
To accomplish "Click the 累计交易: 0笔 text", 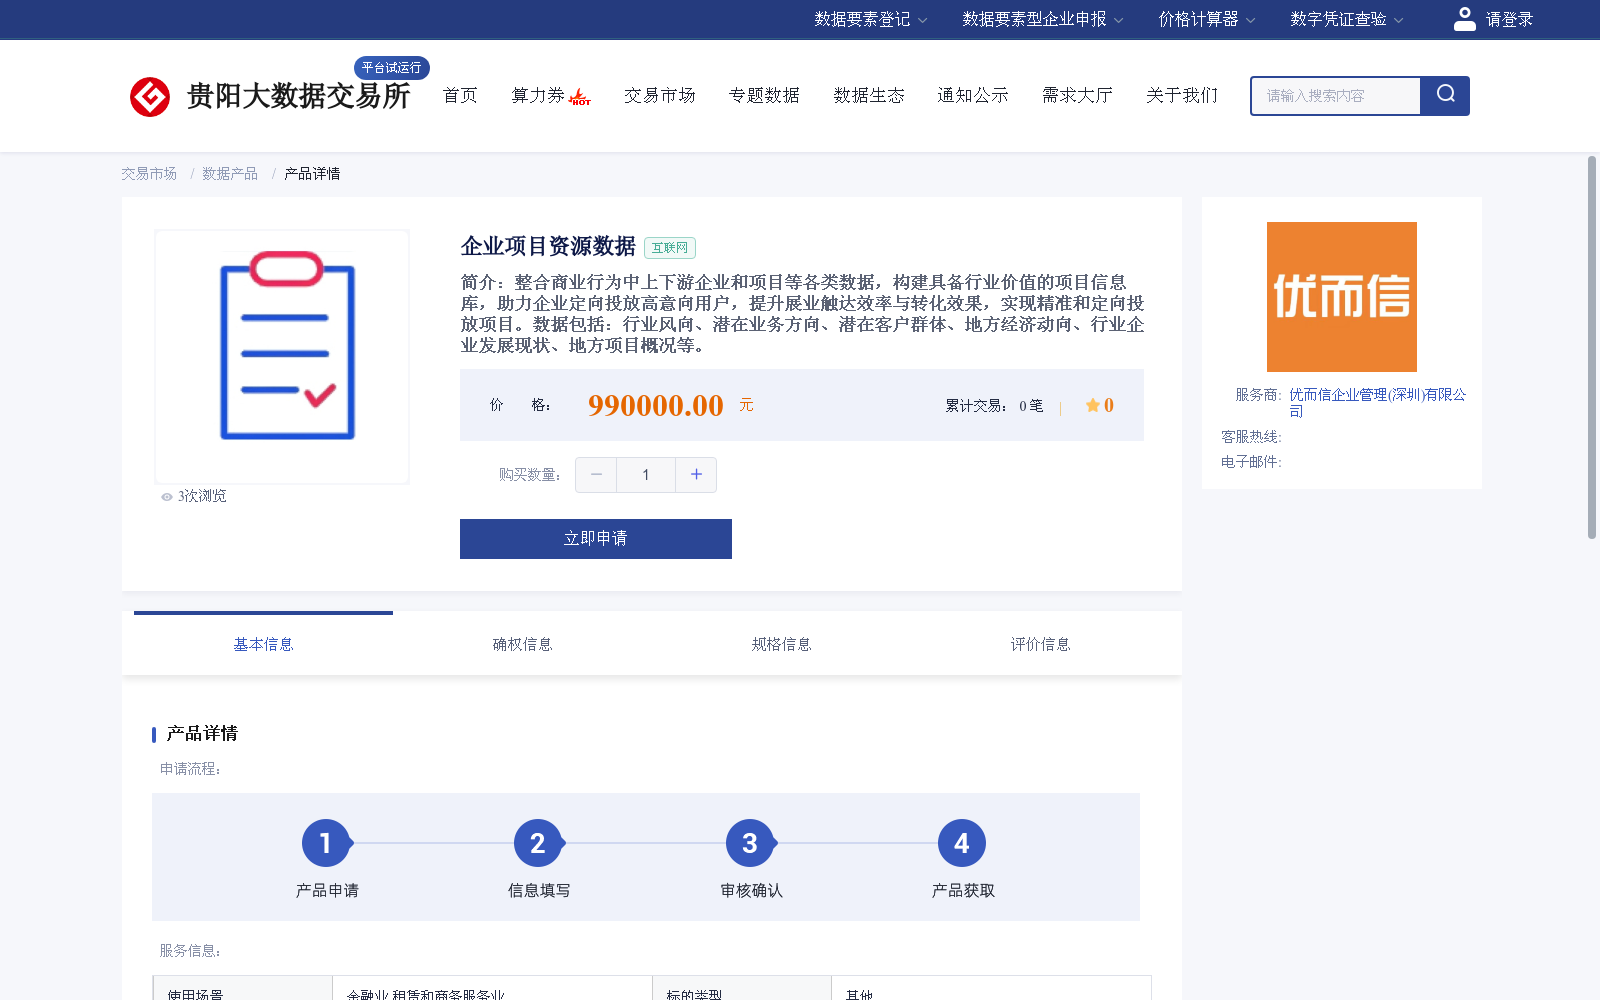I will click(994, 406).
